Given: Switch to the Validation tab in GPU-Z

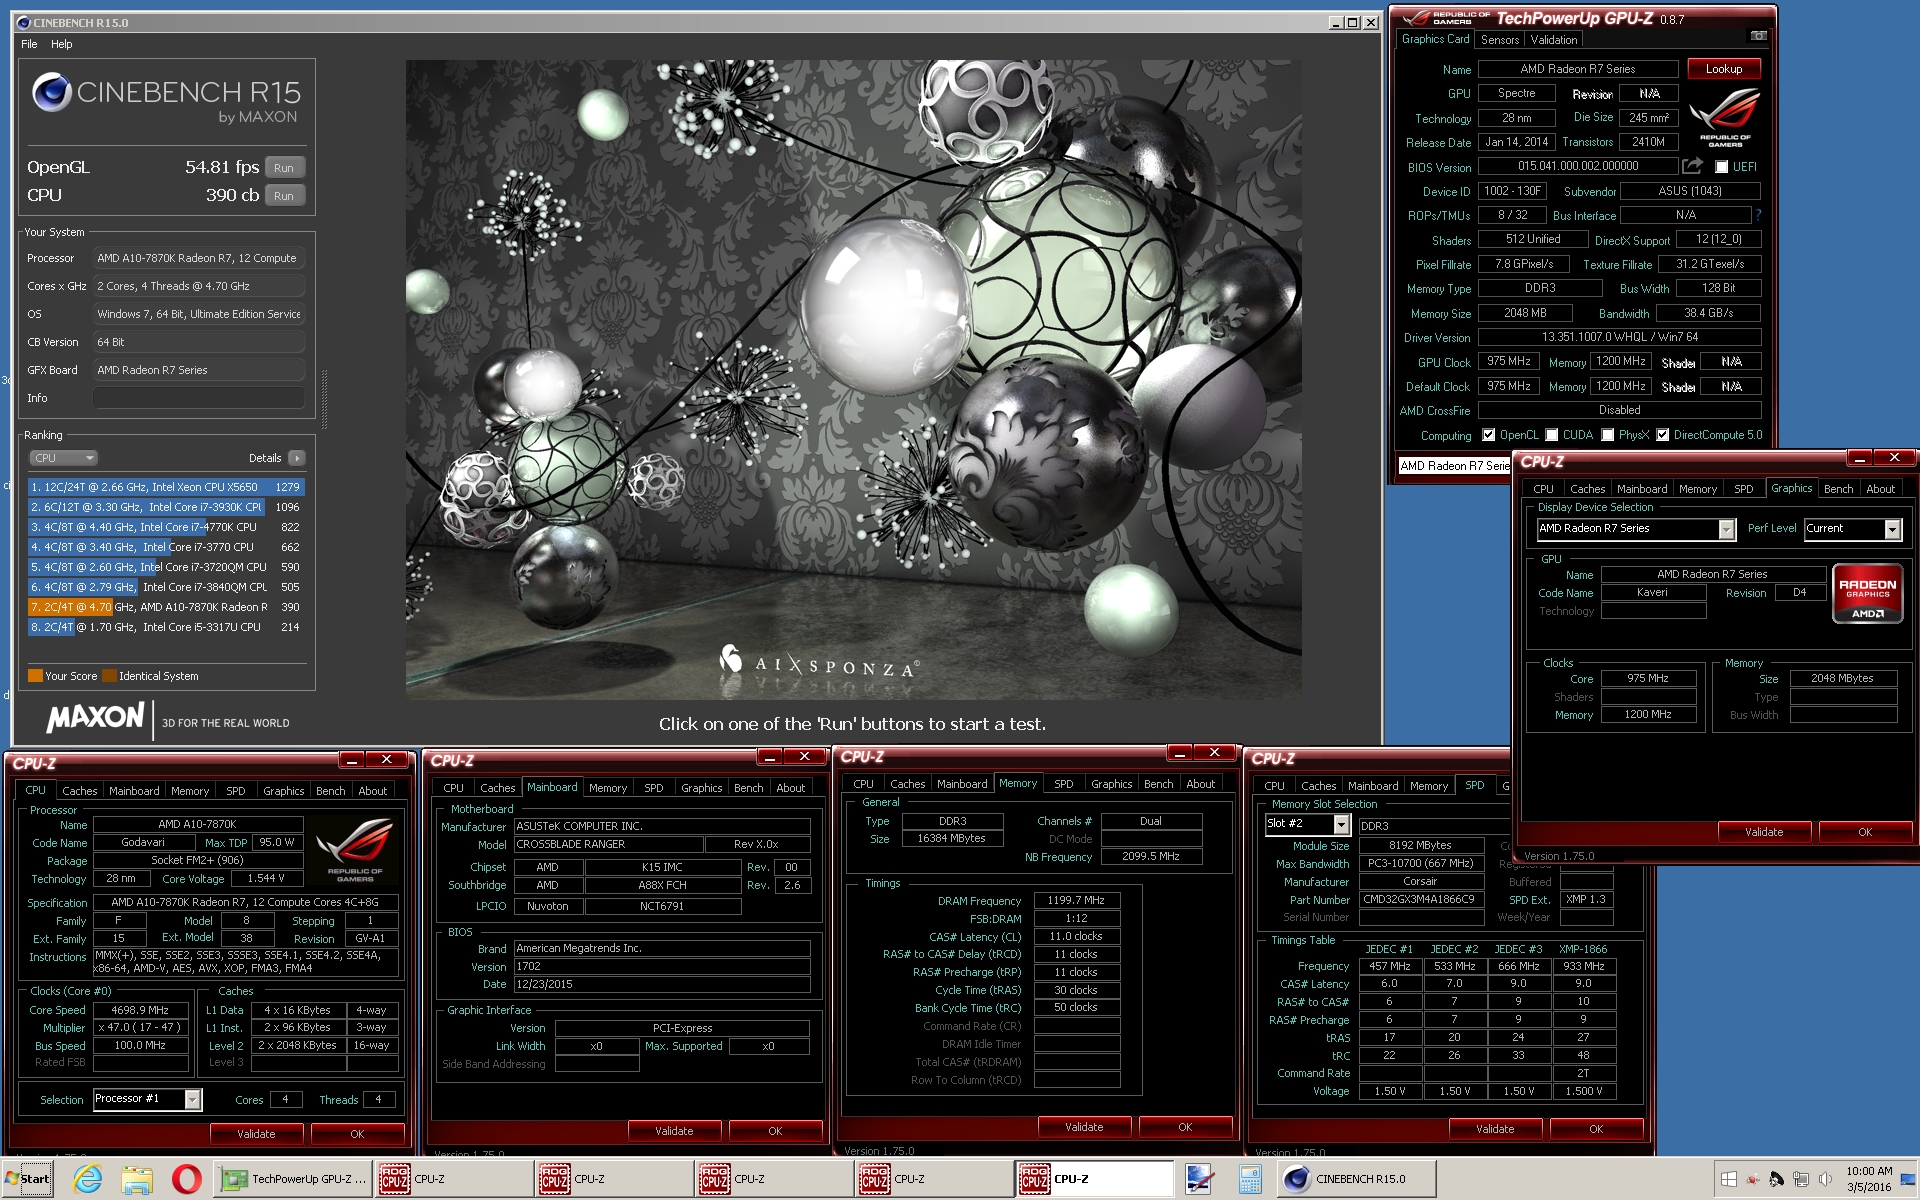Looking at the screenshot, I should tap(1554, 40).
